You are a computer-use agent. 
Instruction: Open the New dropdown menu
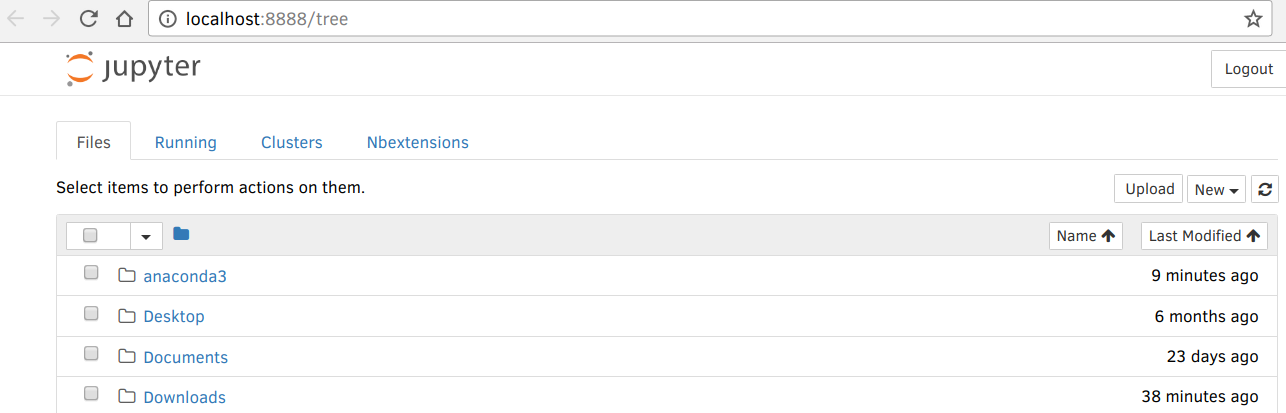1216,189
